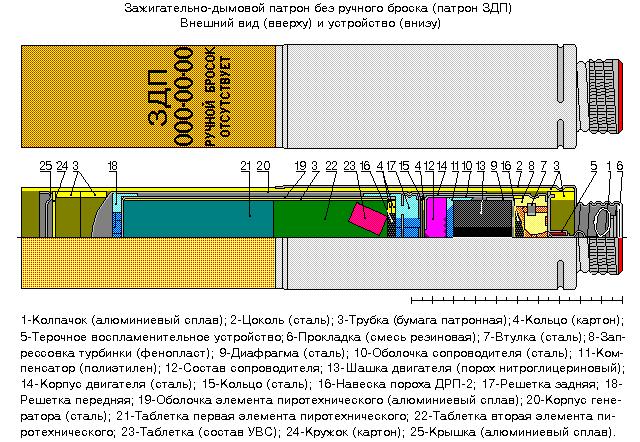Click legend entry '21-Таблетка первая элемента пиротехнического'

click(262, 416)
